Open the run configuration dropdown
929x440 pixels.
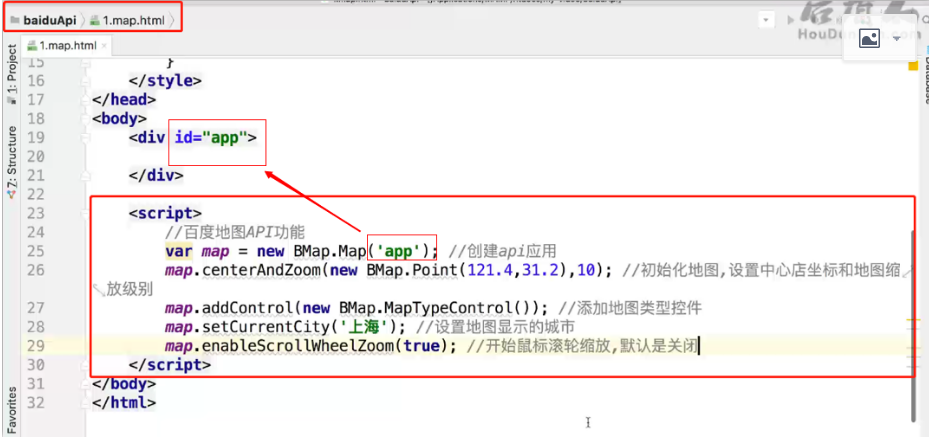pos(767,21)
